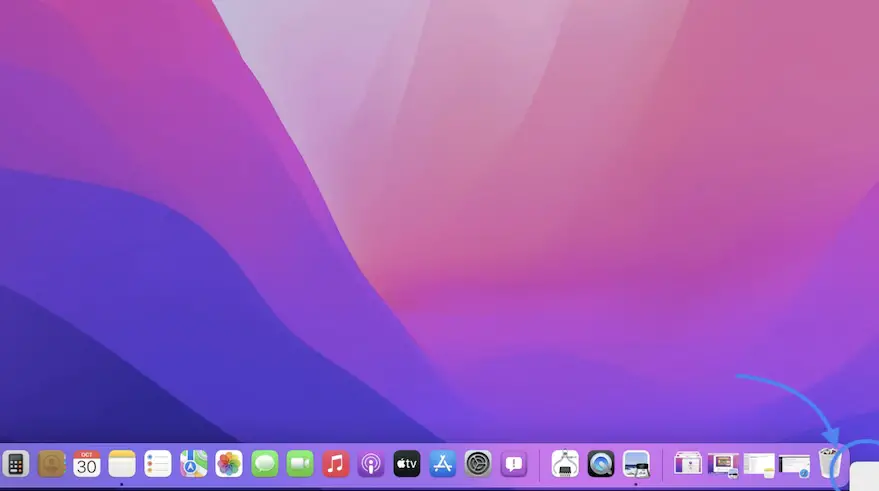Launch Feedback Assistant from the Dock
Screen dimensions: 879x491
[514, 464]
